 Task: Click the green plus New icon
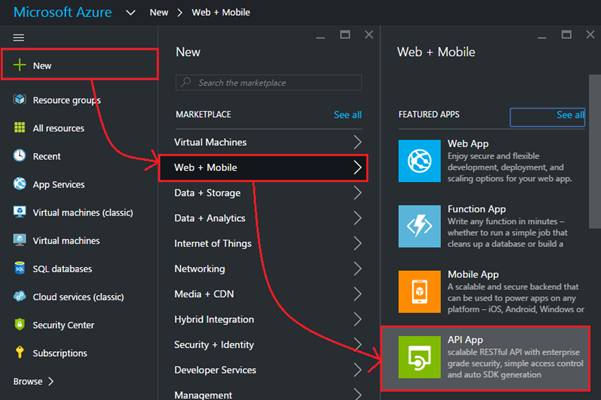19,65
